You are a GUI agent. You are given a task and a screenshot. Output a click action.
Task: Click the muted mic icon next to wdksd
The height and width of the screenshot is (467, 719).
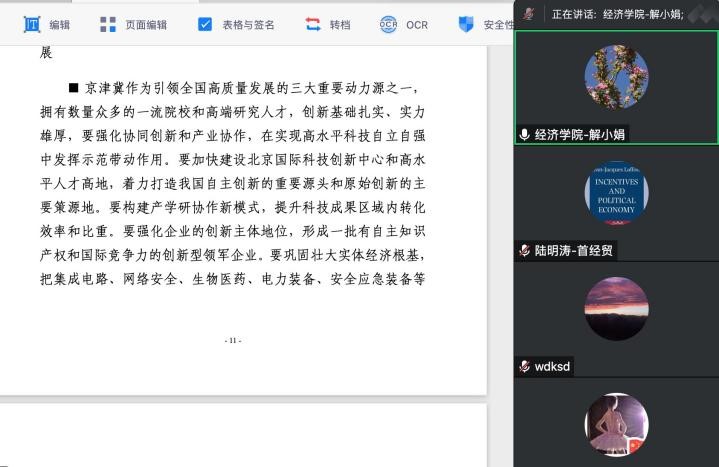click(x=525, y=366)
